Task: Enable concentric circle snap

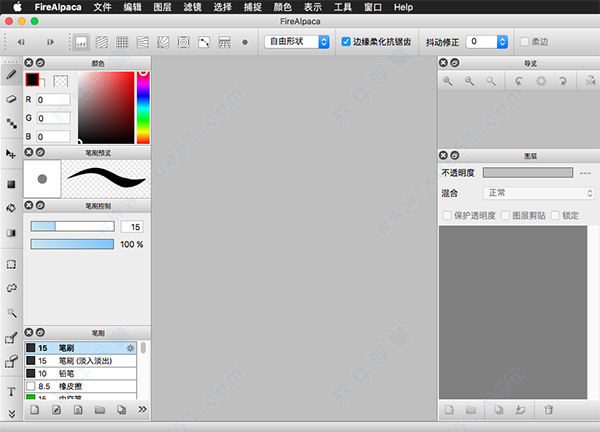Action: (184, 42)
